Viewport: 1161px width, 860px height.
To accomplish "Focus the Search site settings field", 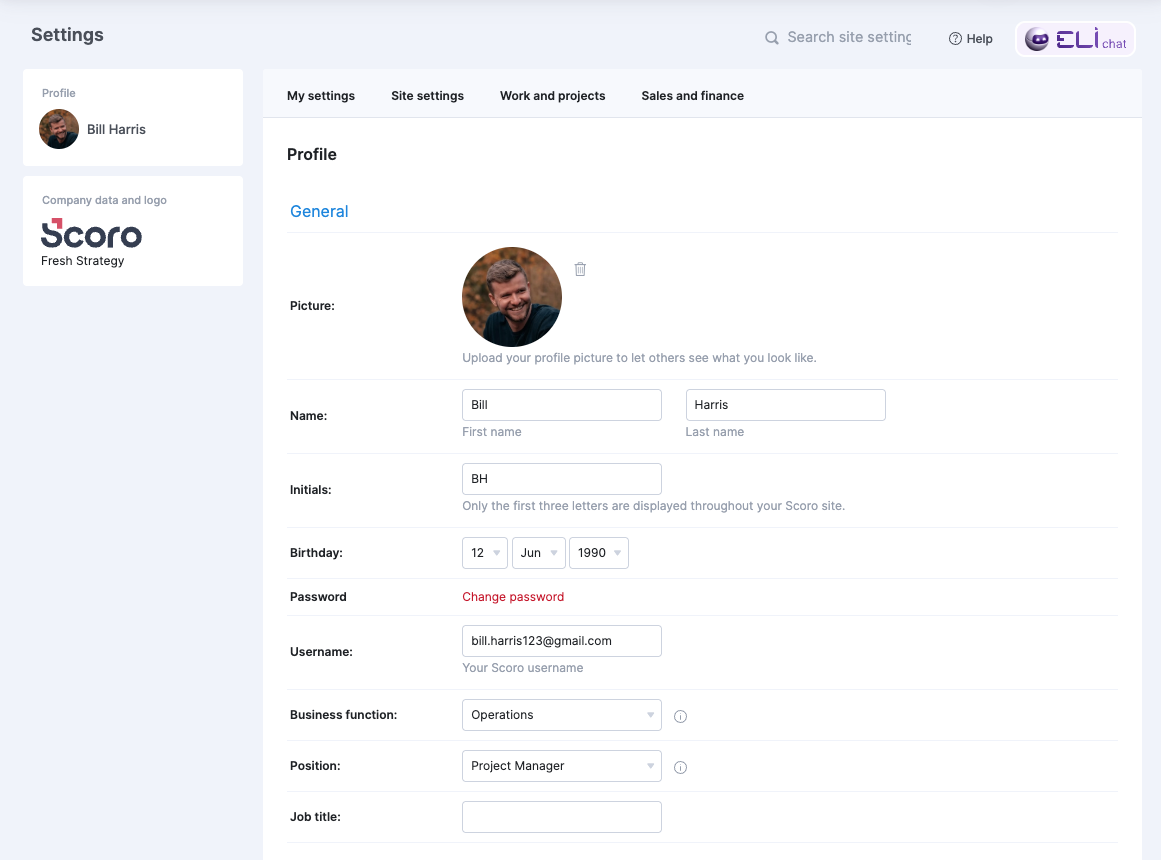I will coord(849,37).
